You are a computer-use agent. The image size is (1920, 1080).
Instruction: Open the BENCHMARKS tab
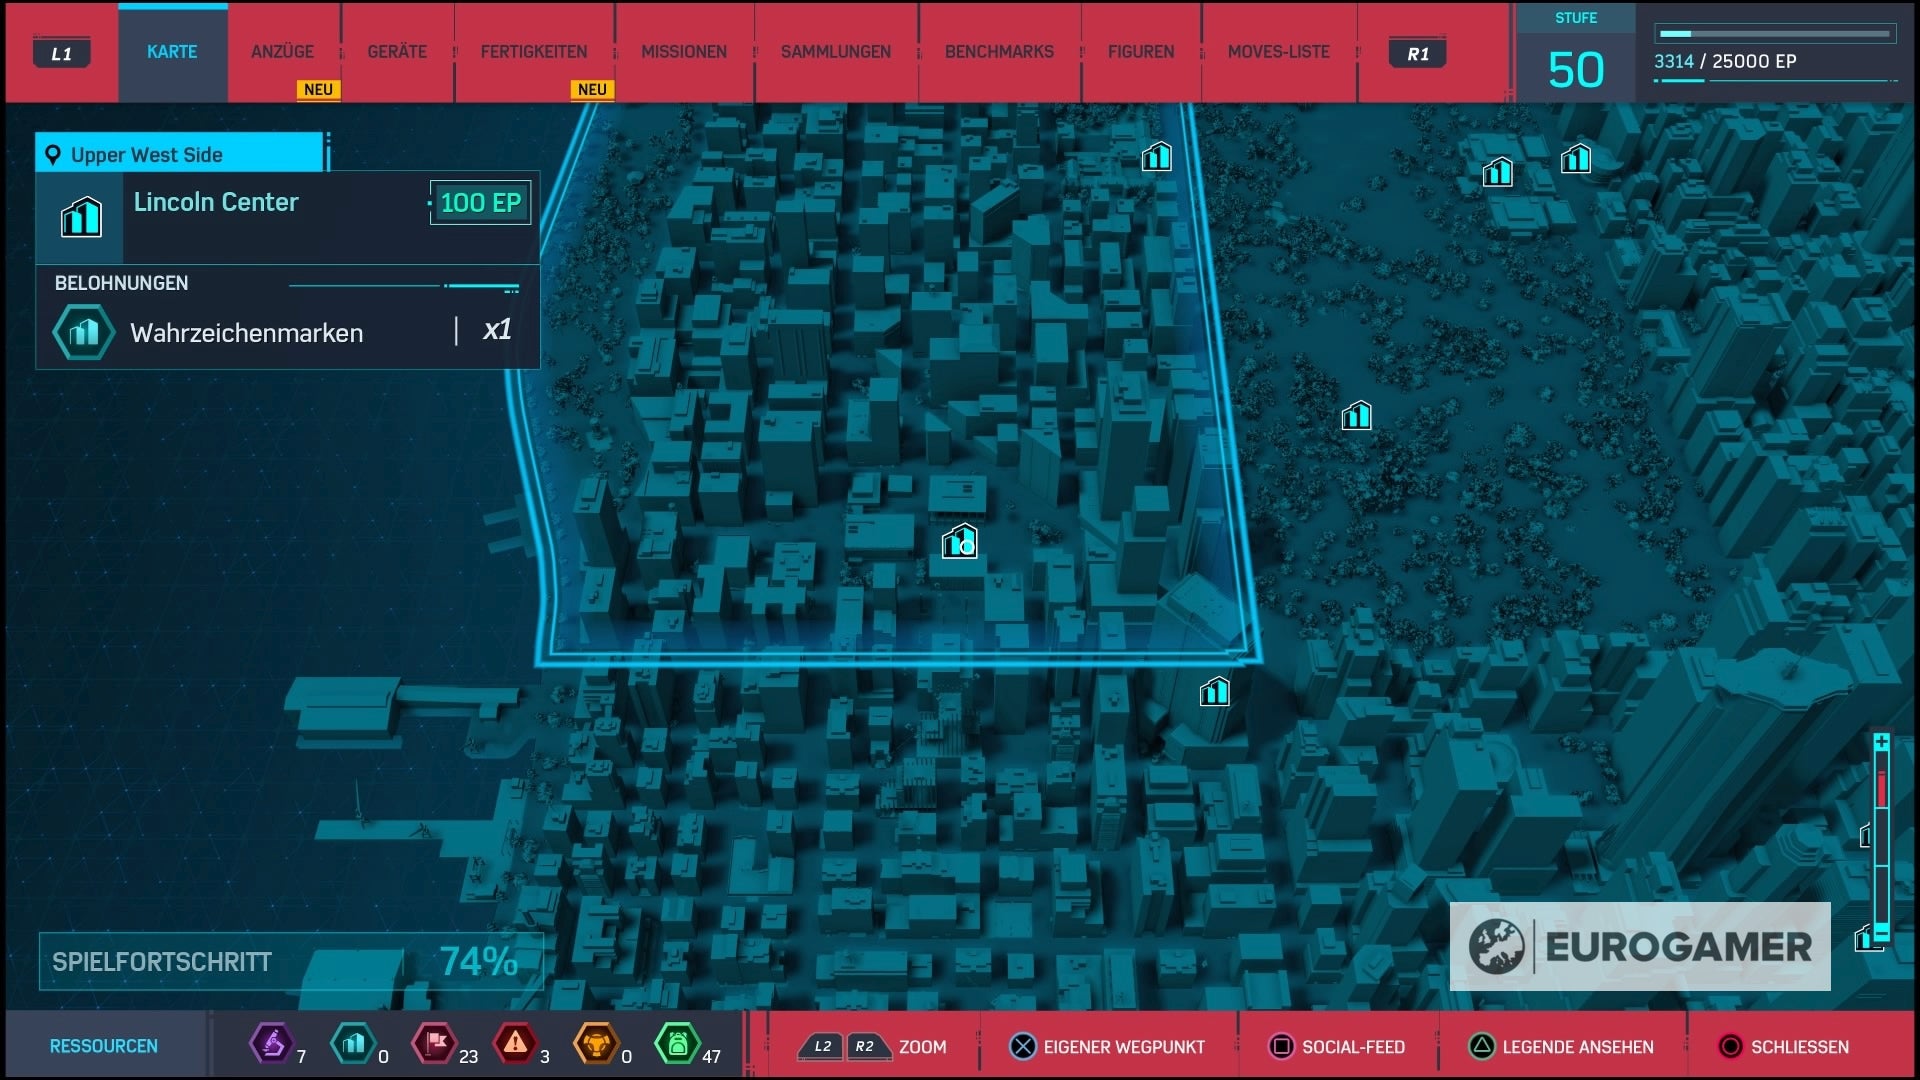click(x=999, y=52)
